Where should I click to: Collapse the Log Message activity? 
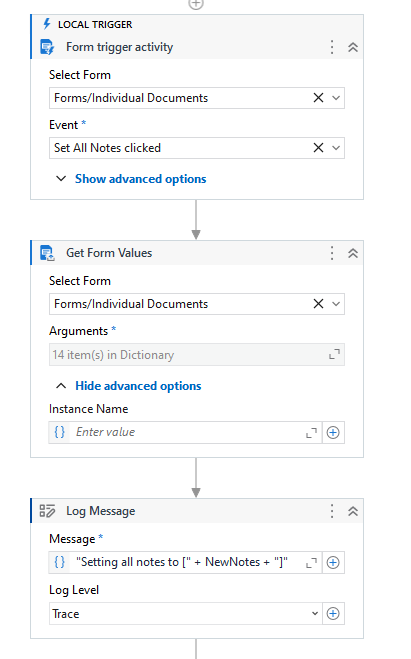(353, 511)
